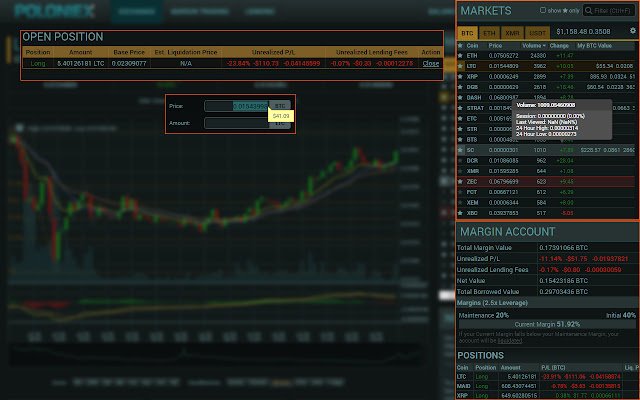The height and width of the screenshot is (400, 640).
Task: Open the STRAT market row
Action: tap(548, 108)
